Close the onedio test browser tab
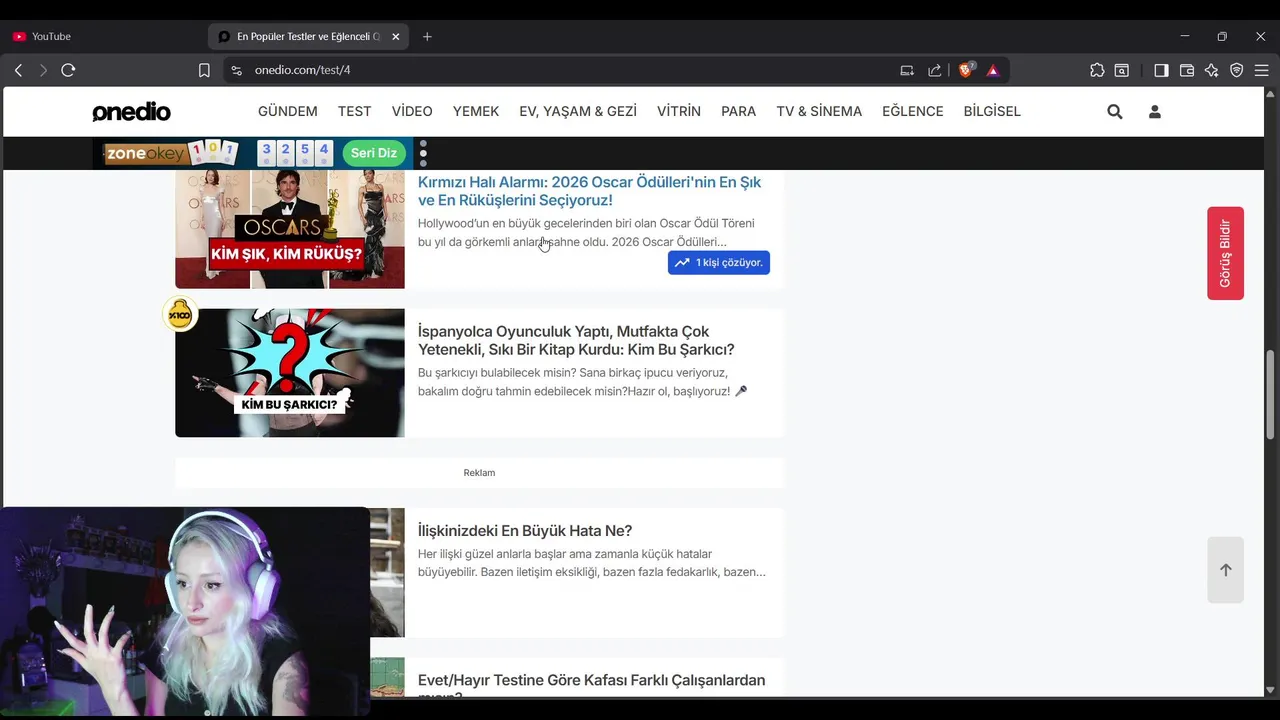This screenshot has width=1280, height=720. pyautogui.click(x=395, y=36)
